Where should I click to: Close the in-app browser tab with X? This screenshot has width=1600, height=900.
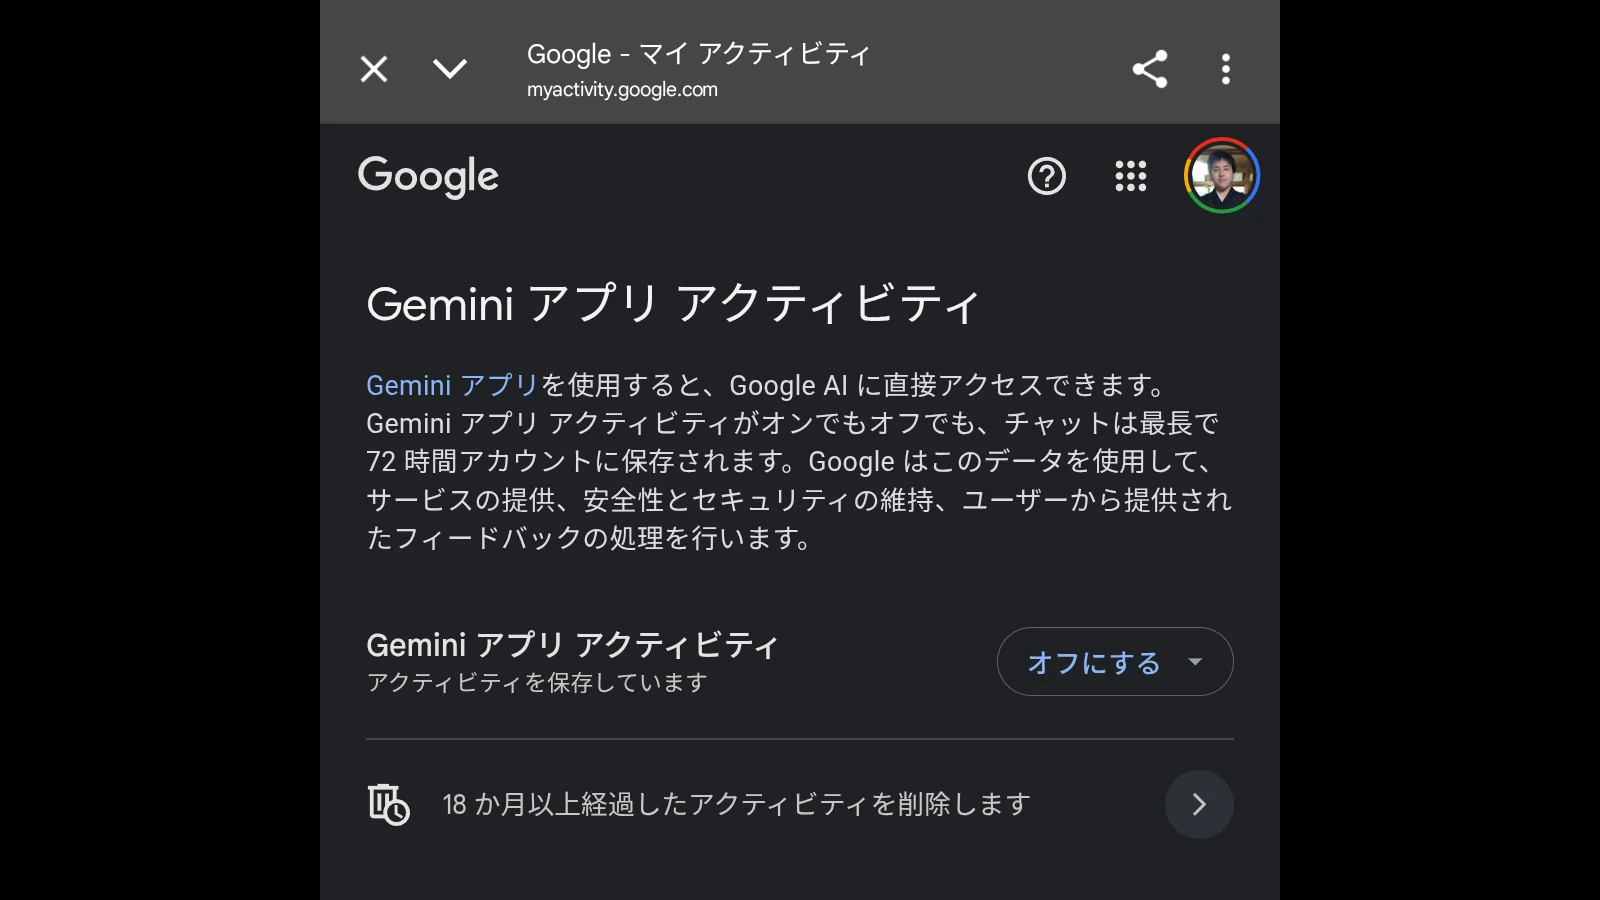[x=374, y=69]
